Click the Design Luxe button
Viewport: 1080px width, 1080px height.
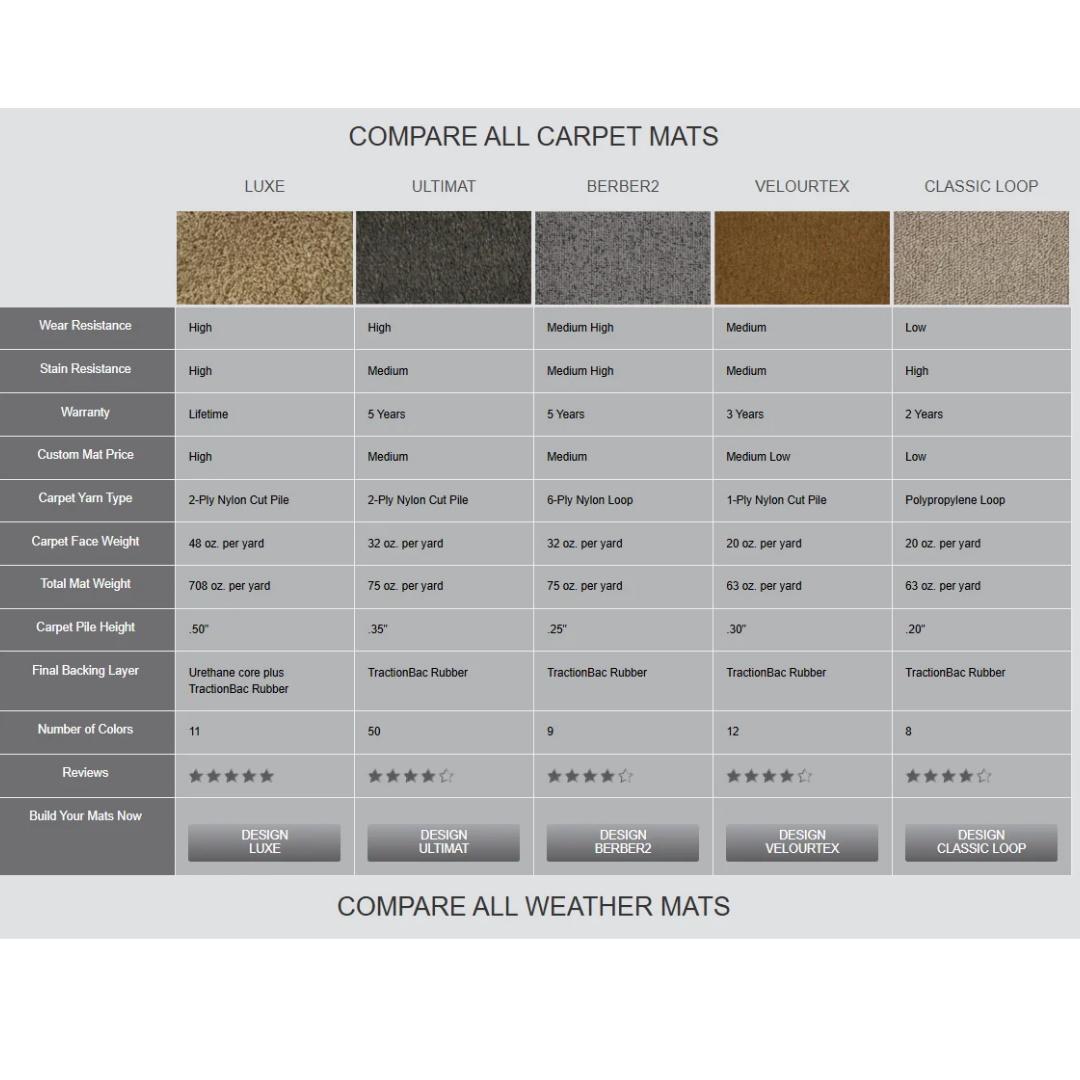264,842
